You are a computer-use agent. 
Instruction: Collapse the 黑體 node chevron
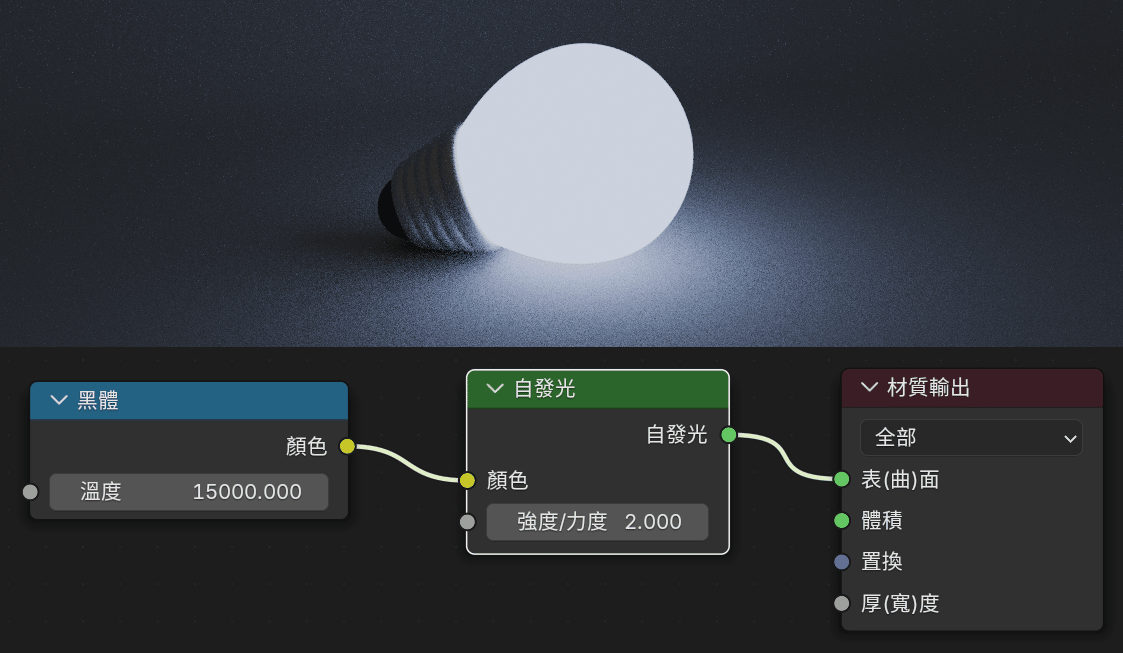click(59, 400)
